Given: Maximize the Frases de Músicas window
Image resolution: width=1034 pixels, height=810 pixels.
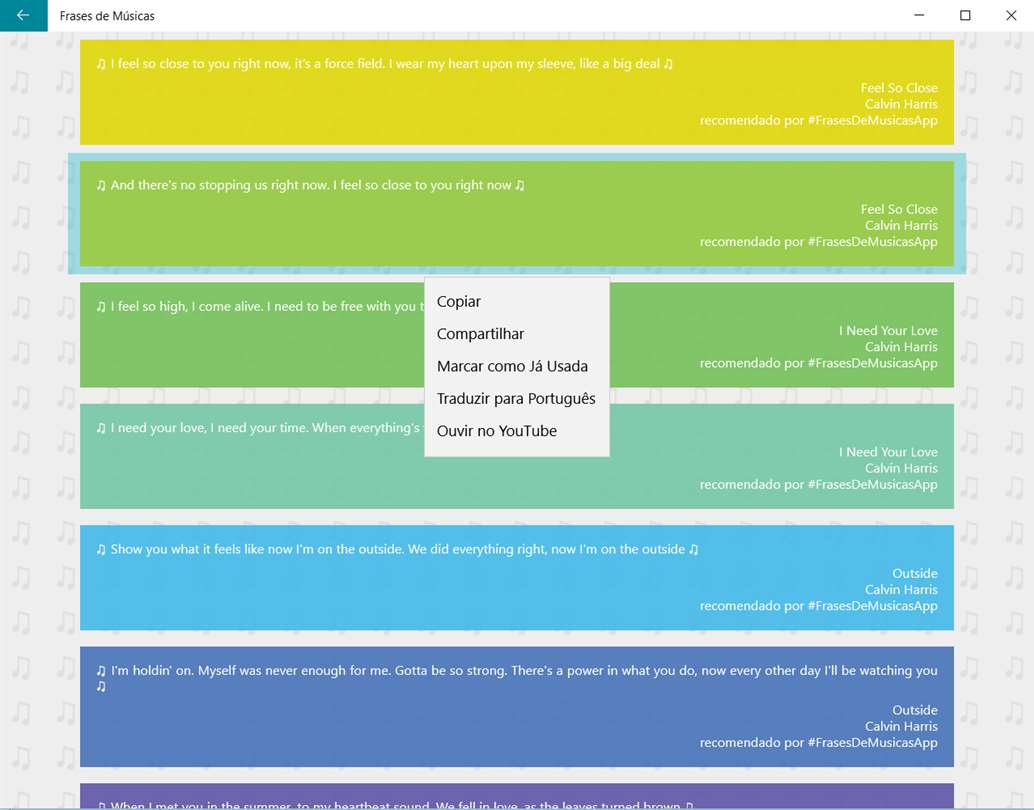Looking at the screenshot, I should (x=965, y=15).
